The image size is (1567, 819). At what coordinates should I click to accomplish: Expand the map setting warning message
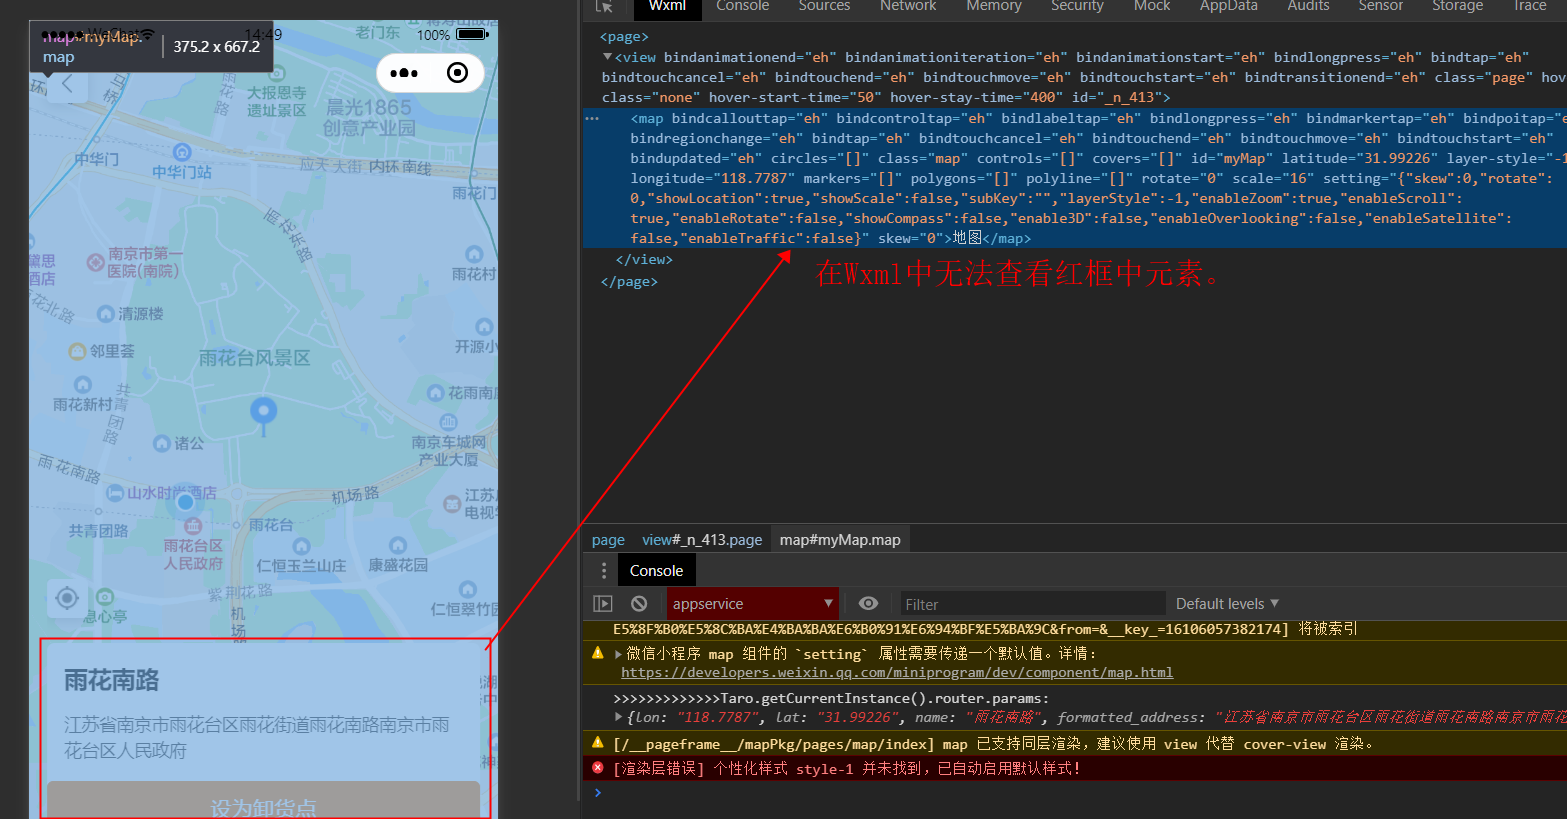tap(618, 654)
